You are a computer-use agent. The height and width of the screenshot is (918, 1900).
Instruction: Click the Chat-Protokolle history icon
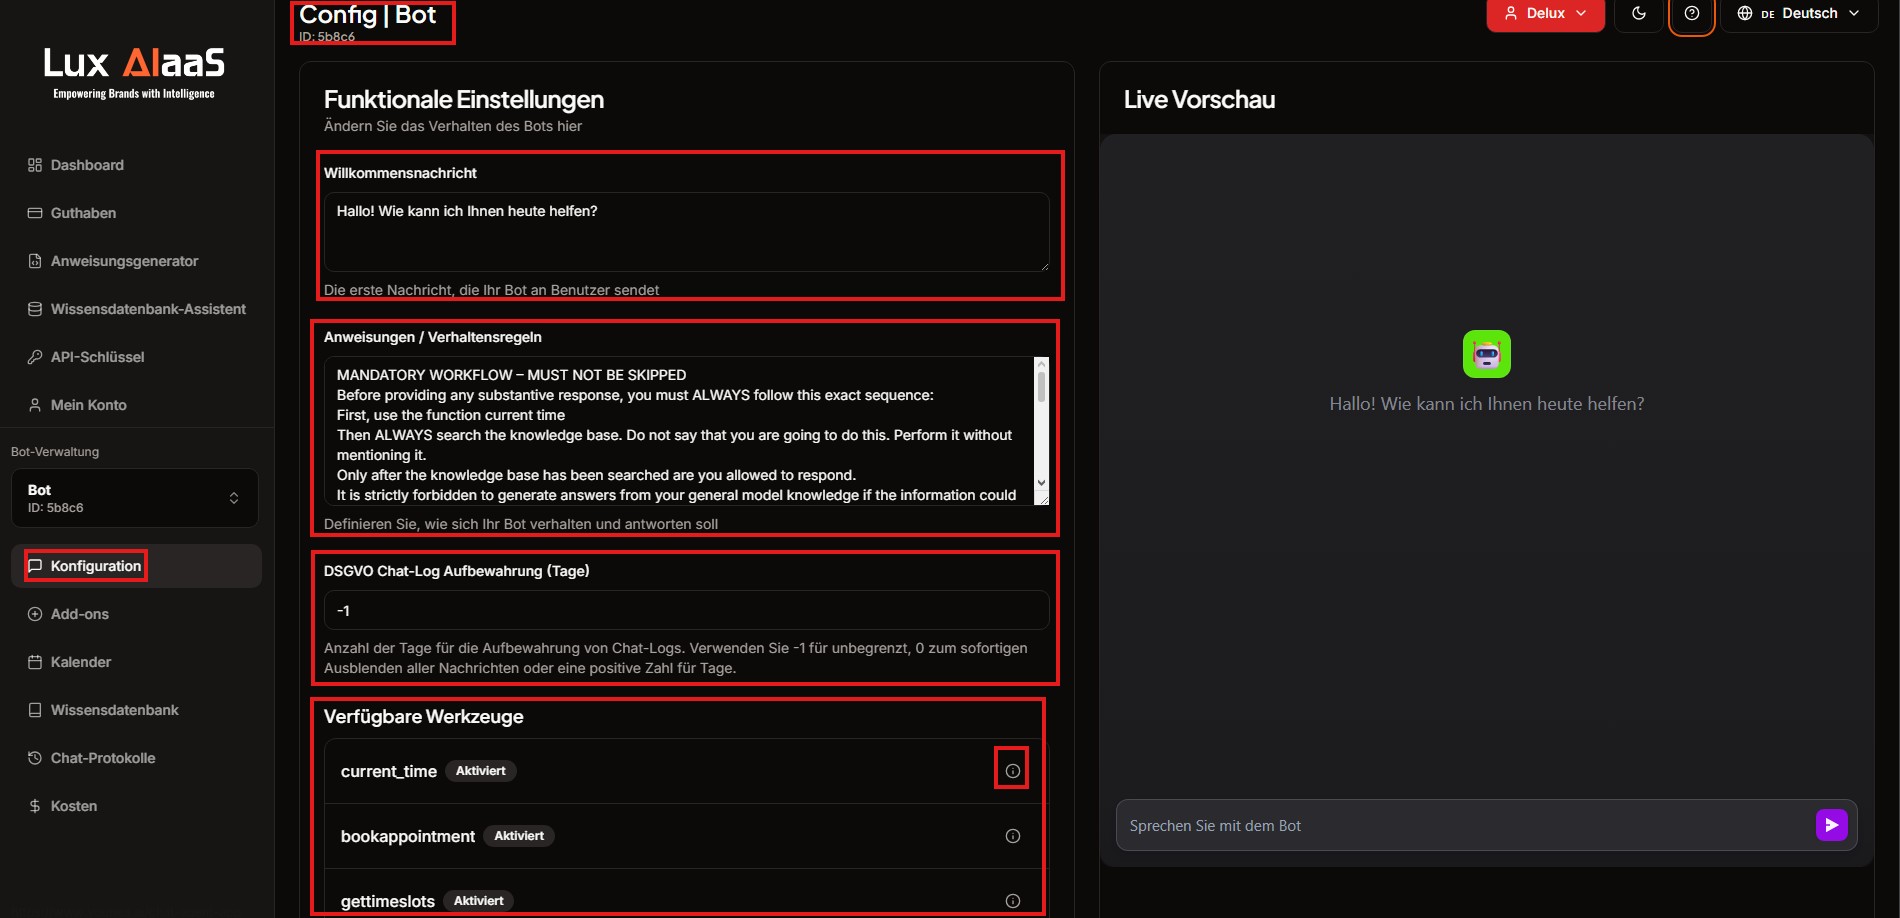[x=35, y=758]
